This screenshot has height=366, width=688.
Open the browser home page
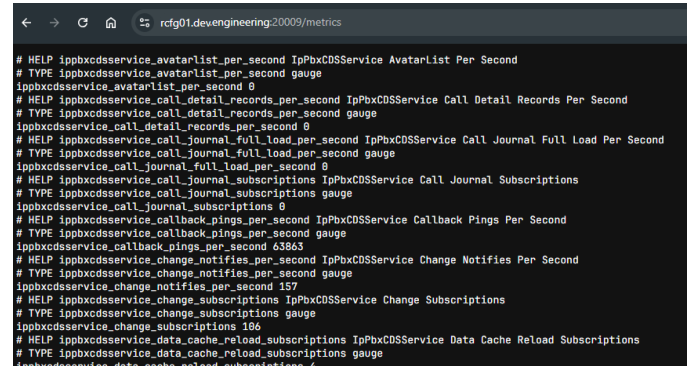click(111, 23)
